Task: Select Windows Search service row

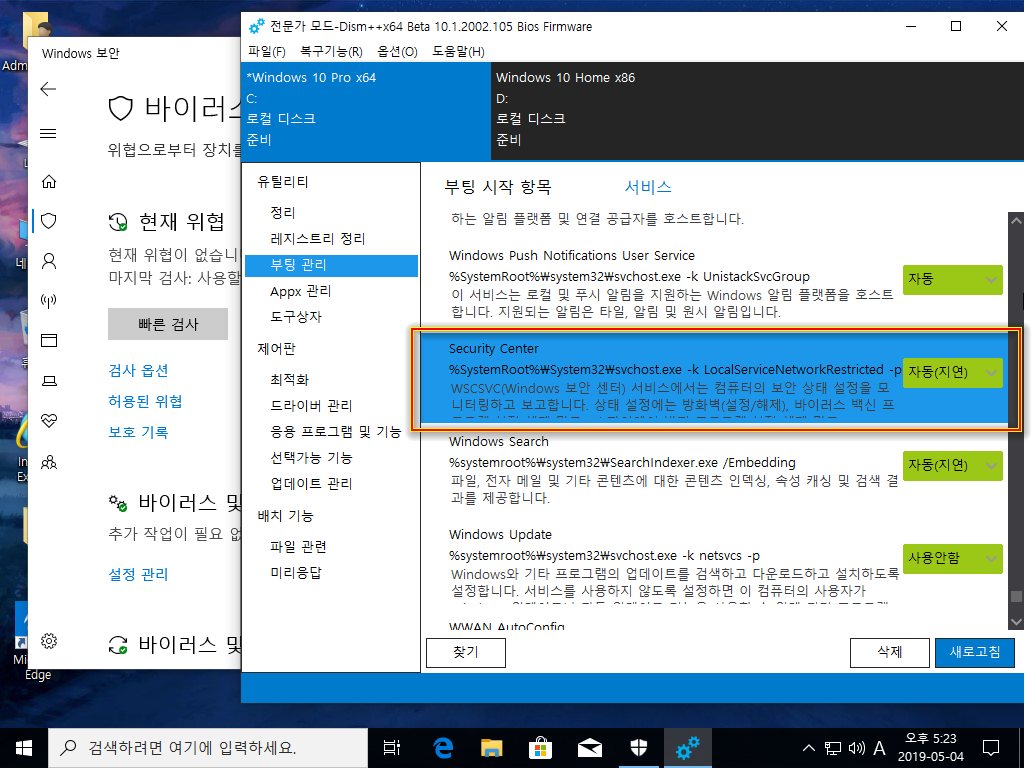Action: 713,470
